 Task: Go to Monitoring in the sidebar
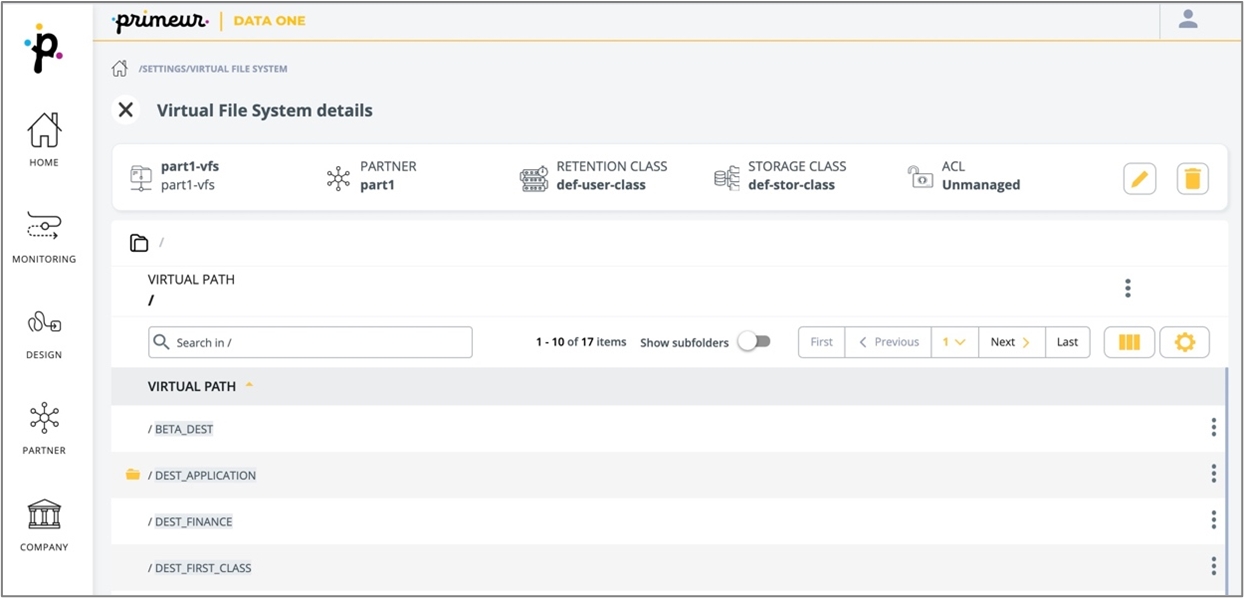[x=44, y=238]
